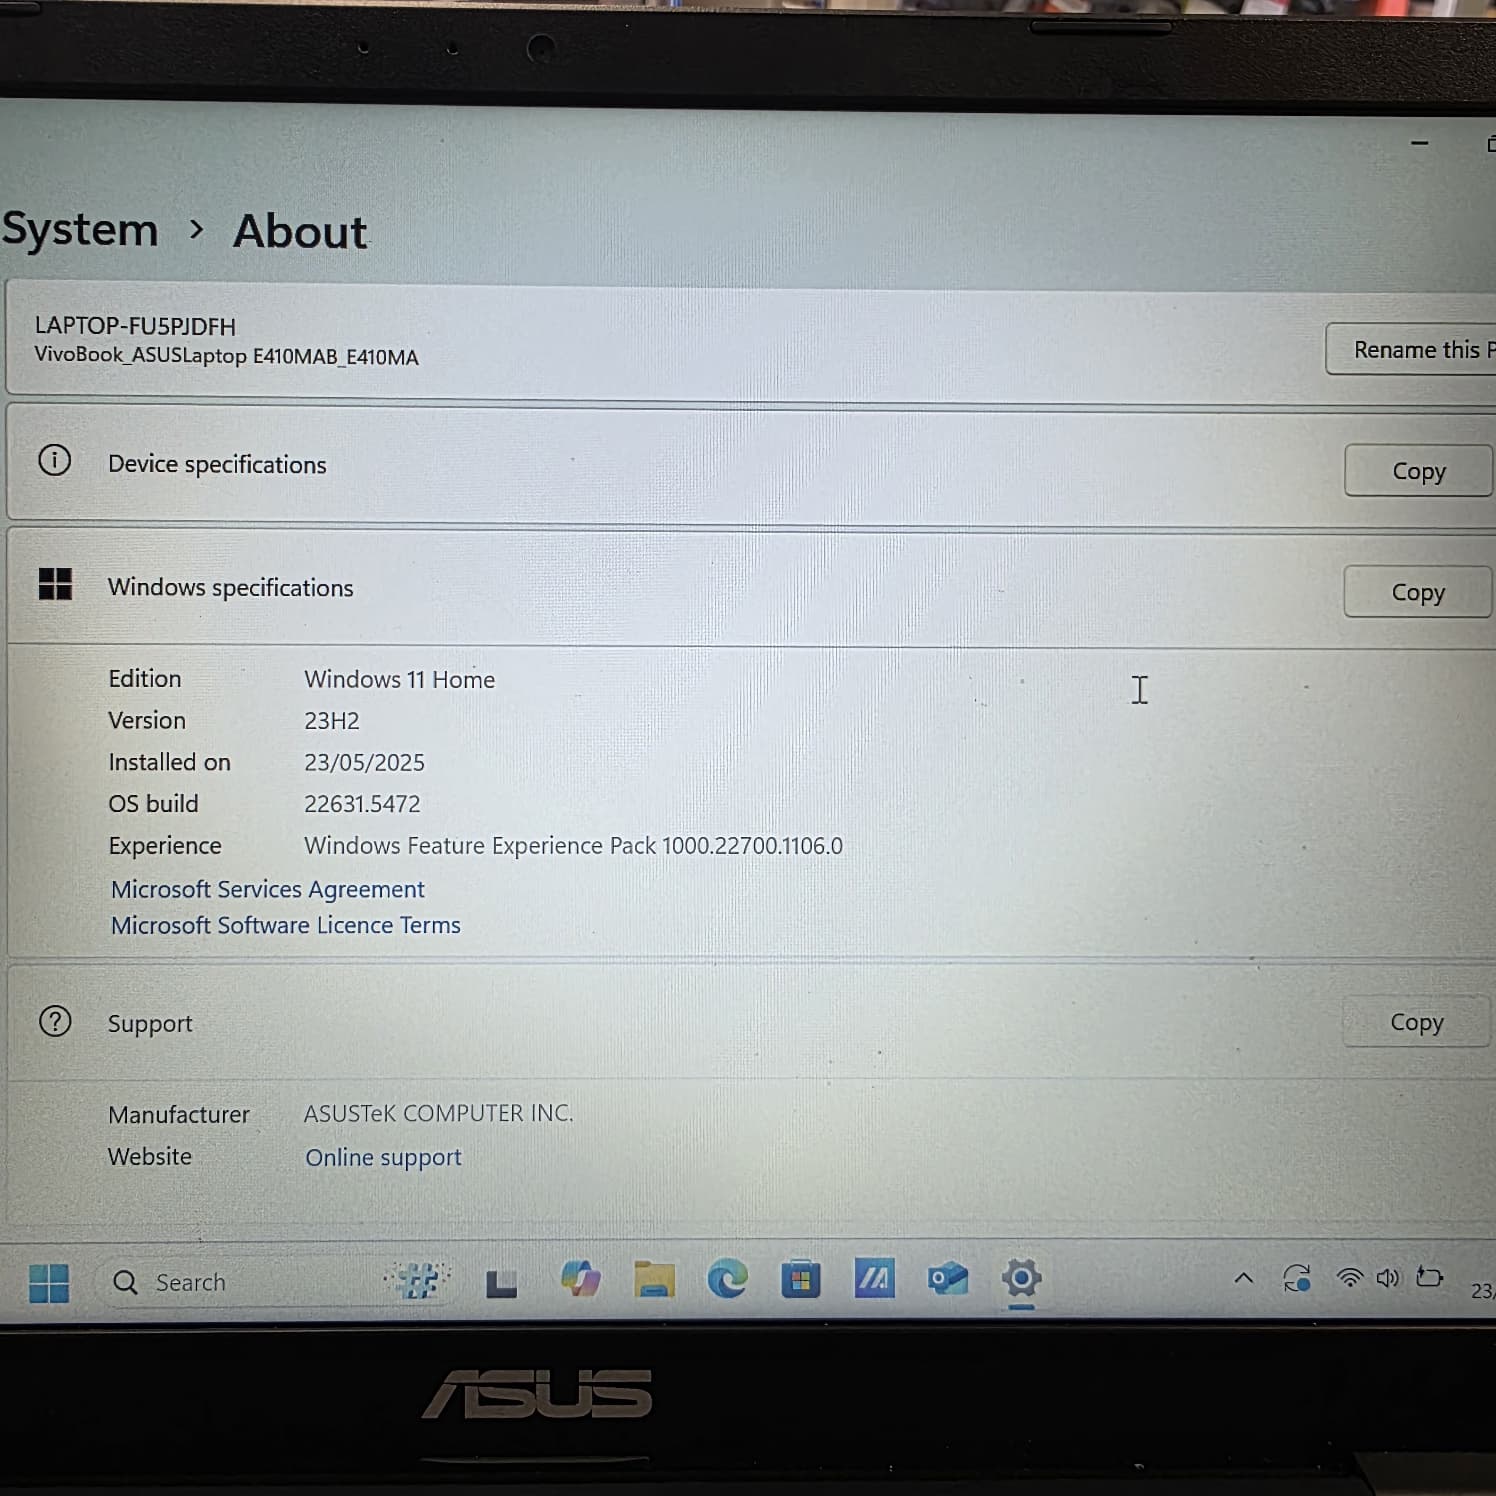
Task: Open Wi-Fi network settings icon
Action: click(1350, 1277)
